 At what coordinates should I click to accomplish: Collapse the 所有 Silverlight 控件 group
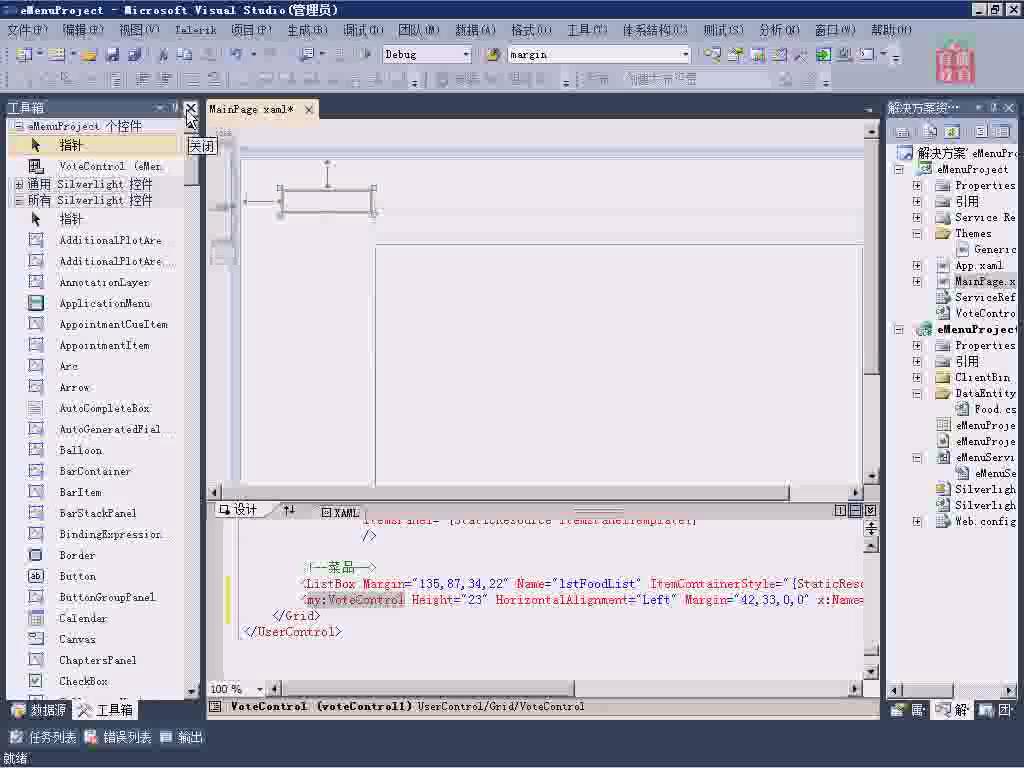click(x=18, y=200)
